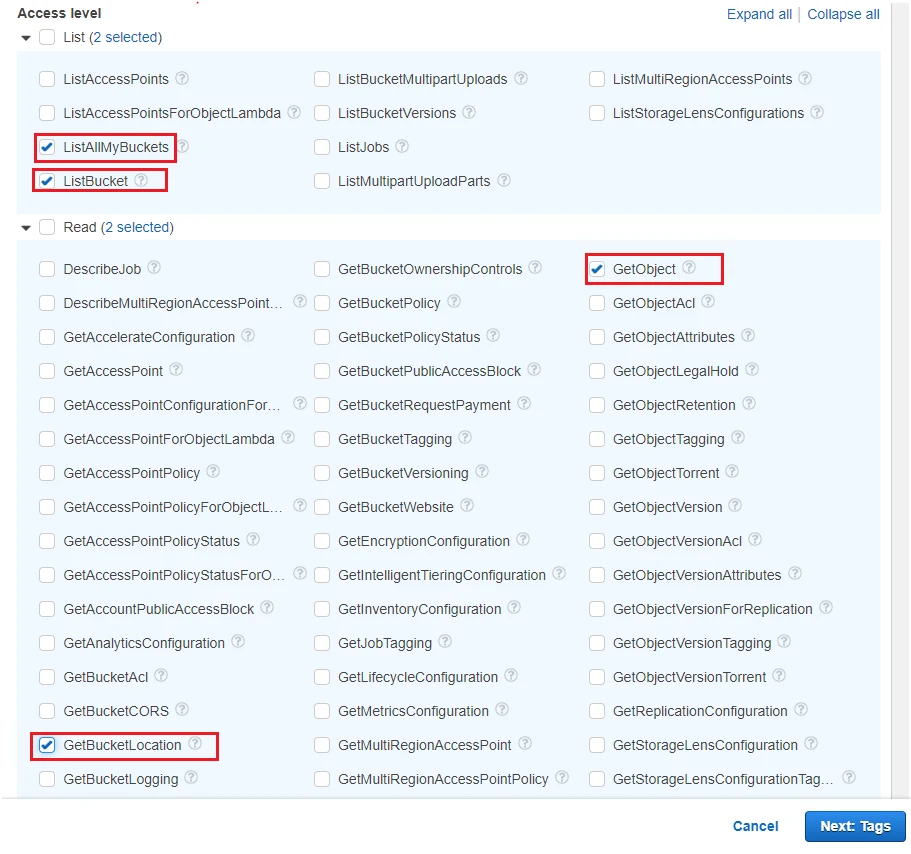
Task: Tick the GetObjectTagging checkbox
Action: [x=597, y=439]
